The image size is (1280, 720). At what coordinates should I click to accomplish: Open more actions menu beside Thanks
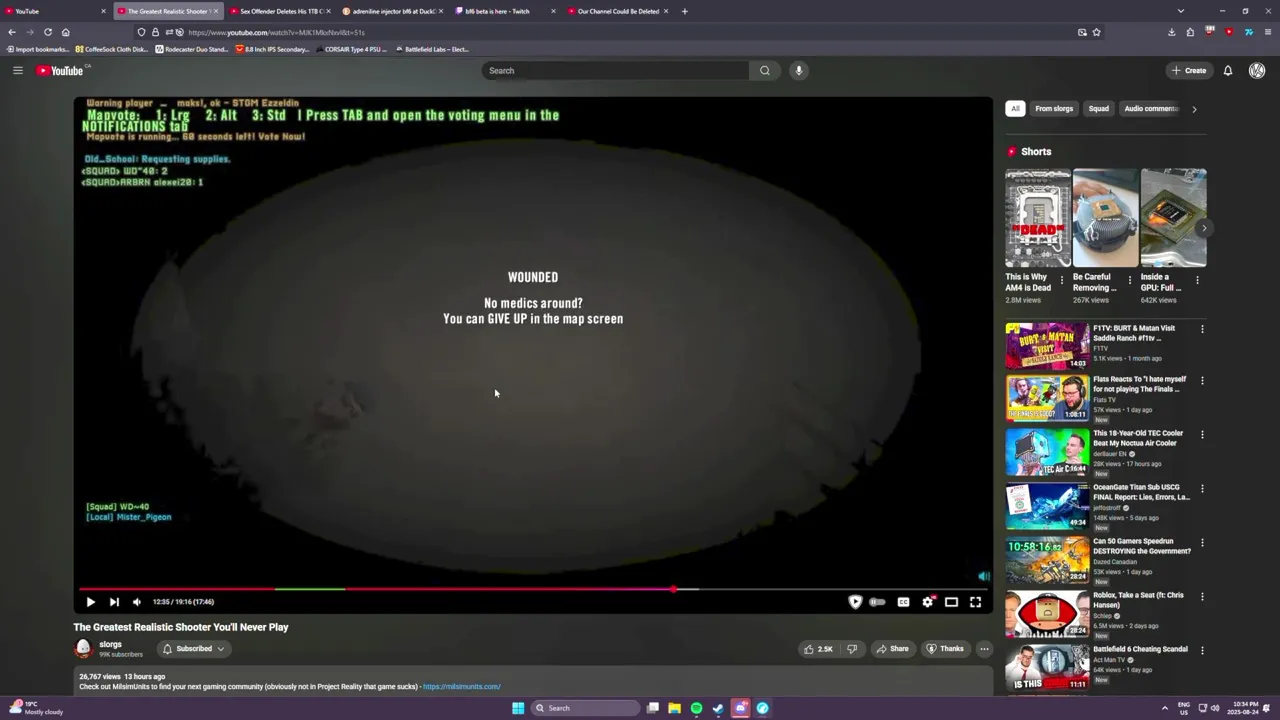click(984, 649)
